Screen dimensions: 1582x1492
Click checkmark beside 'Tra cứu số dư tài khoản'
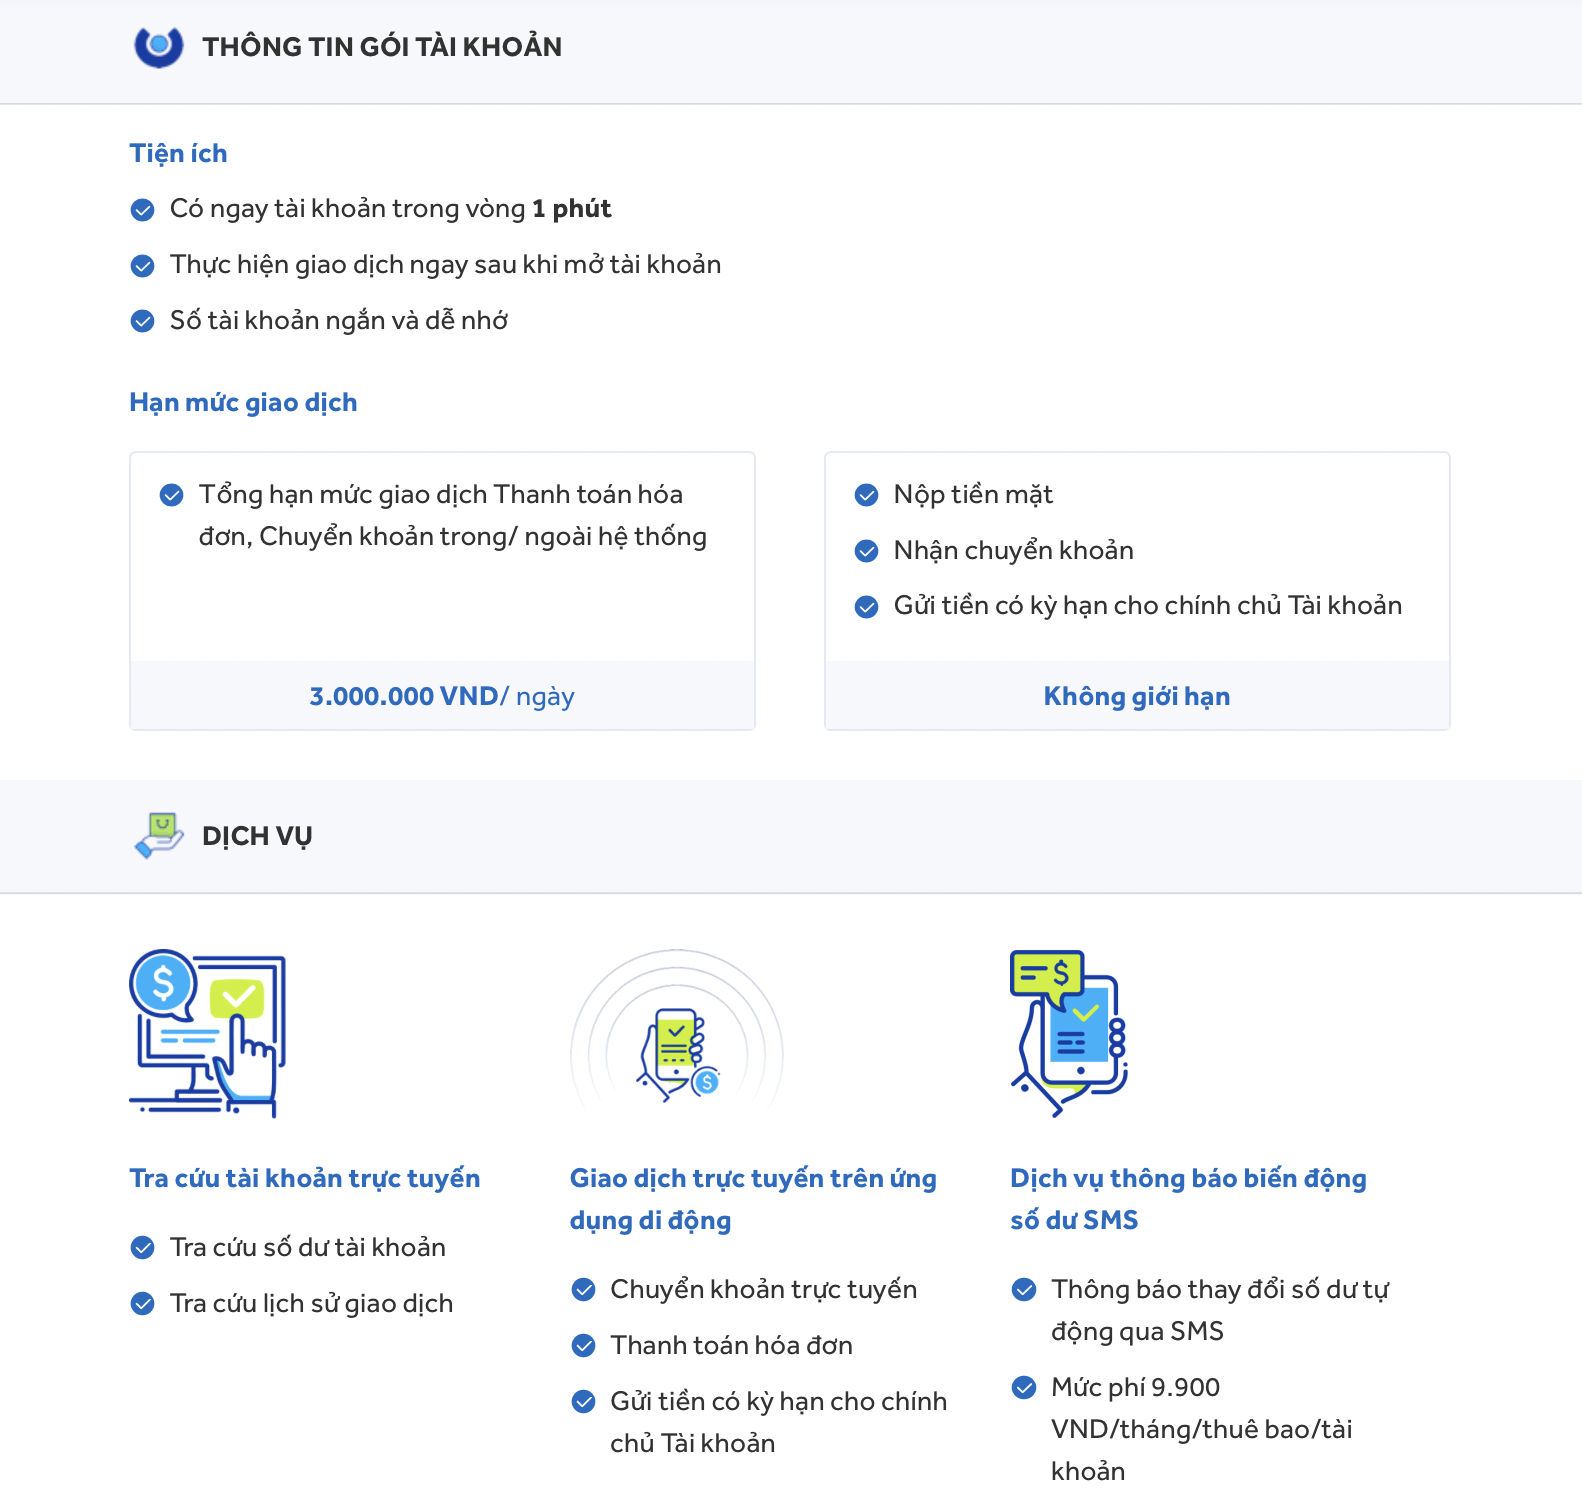pos(143,1248)
